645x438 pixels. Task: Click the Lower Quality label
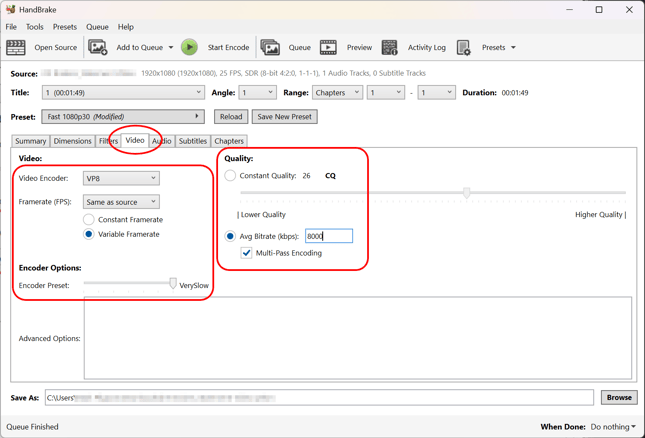point(263,214)
